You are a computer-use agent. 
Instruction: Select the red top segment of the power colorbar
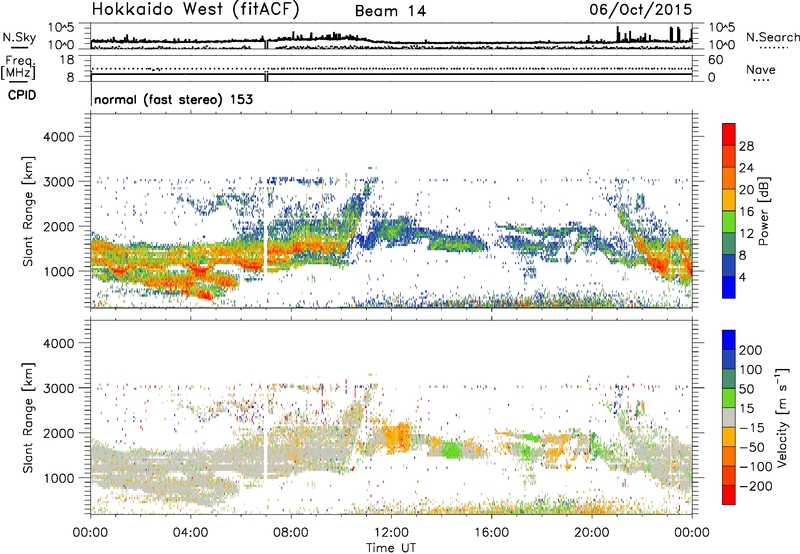click(729, 134)
